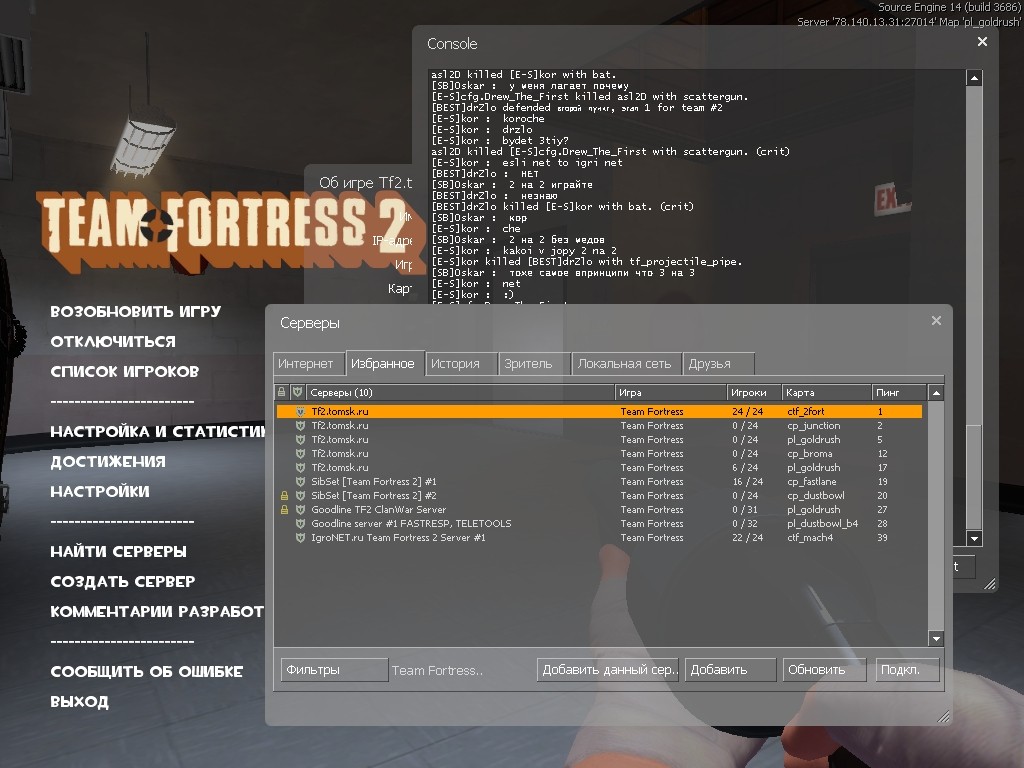Open КОММЕНТАРИИ РАЗРАБОТЧИКОВ menu item
The height and width of the screenshot is (768, 1024).
(x=157, y=612)
